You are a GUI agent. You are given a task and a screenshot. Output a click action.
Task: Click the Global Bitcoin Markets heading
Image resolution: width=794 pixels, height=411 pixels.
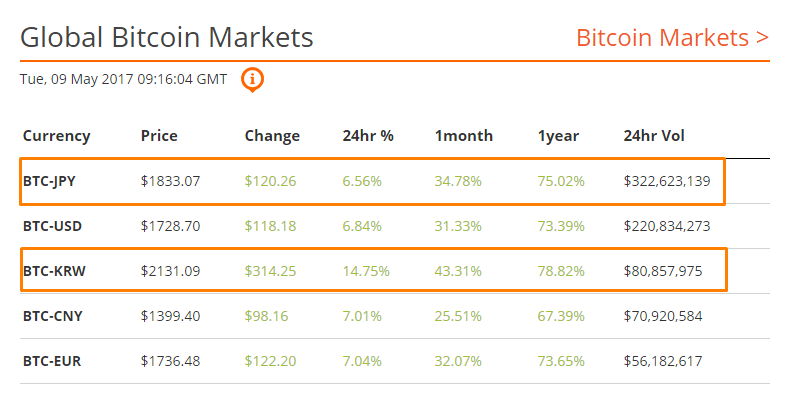tap(167, 38)
